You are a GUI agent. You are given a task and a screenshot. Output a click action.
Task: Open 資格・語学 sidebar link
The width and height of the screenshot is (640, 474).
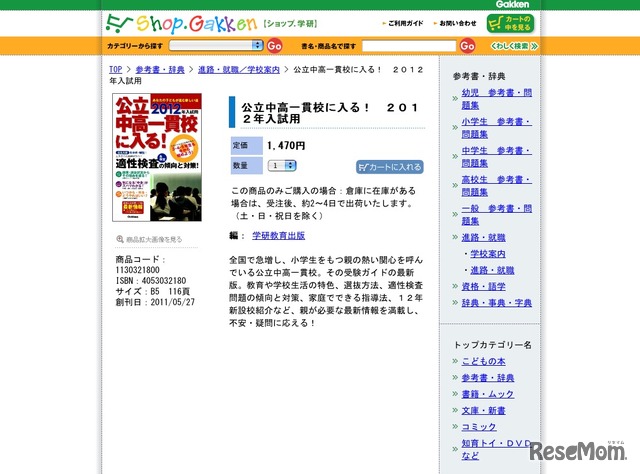pyautogui.click(x=483, y=287)
